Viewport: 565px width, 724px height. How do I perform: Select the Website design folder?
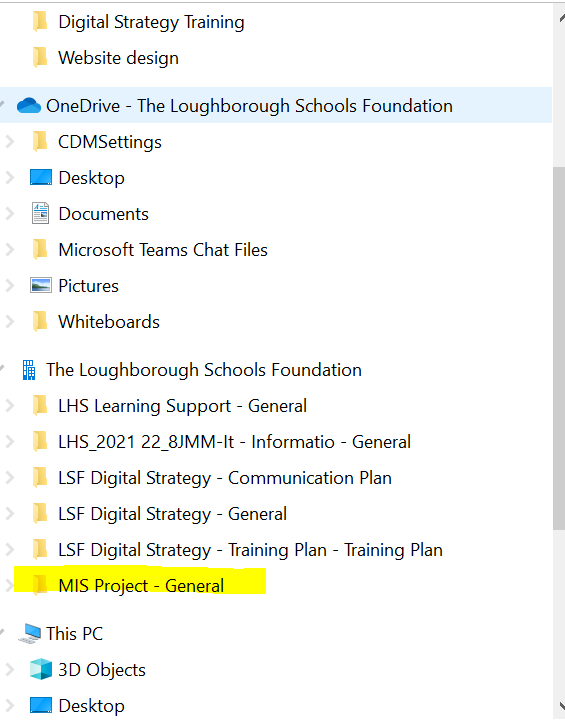118,58
